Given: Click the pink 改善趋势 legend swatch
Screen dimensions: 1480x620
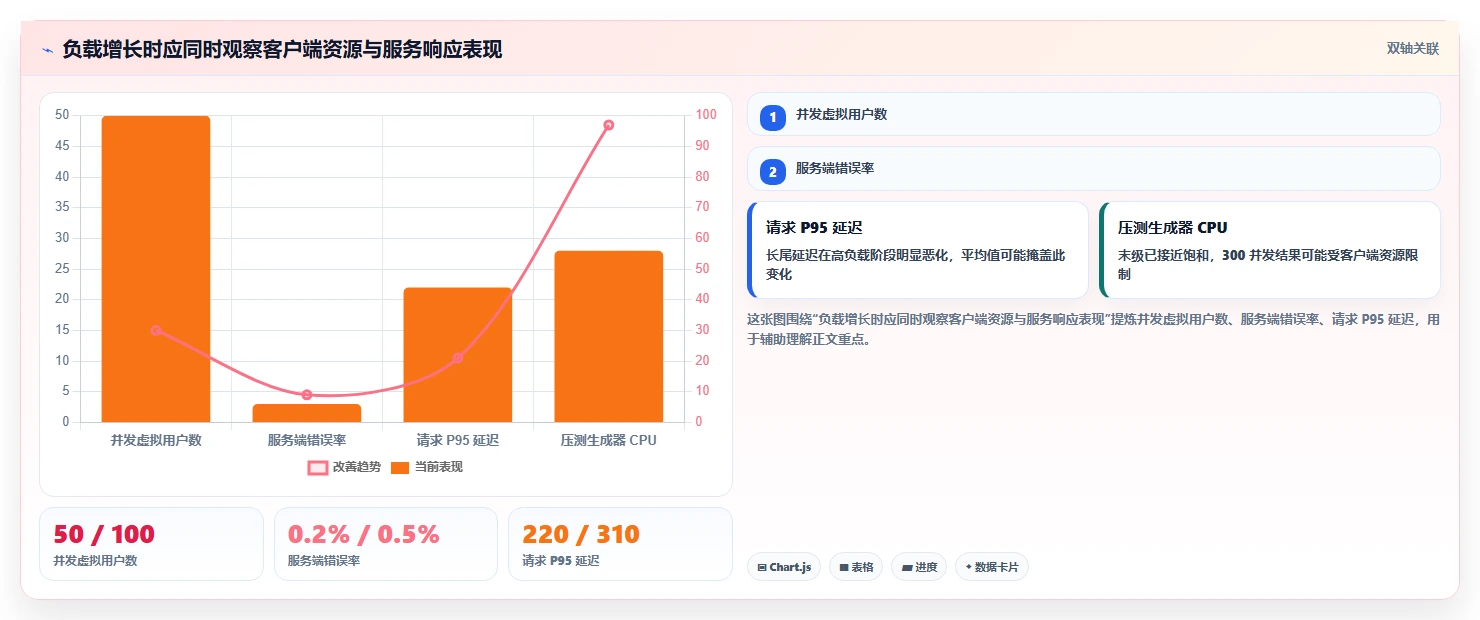Looking at the screenshot, I should click(x=317, y=467).
